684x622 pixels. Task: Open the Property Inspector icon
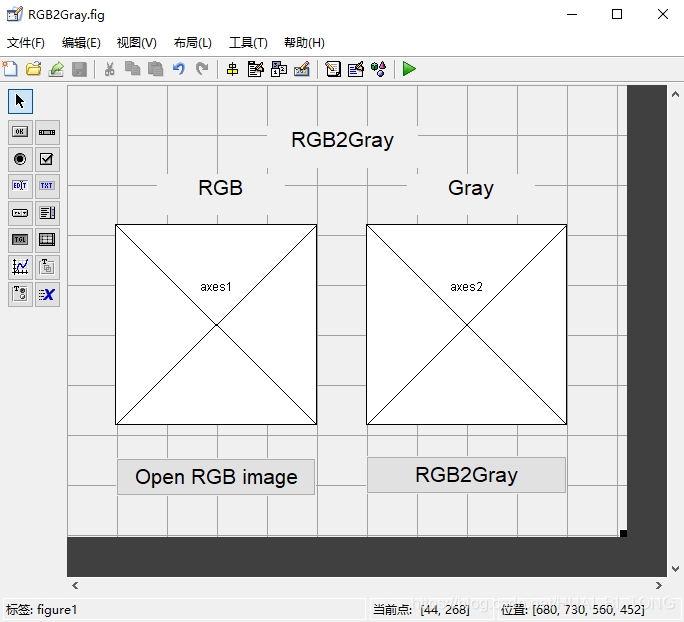356,69
